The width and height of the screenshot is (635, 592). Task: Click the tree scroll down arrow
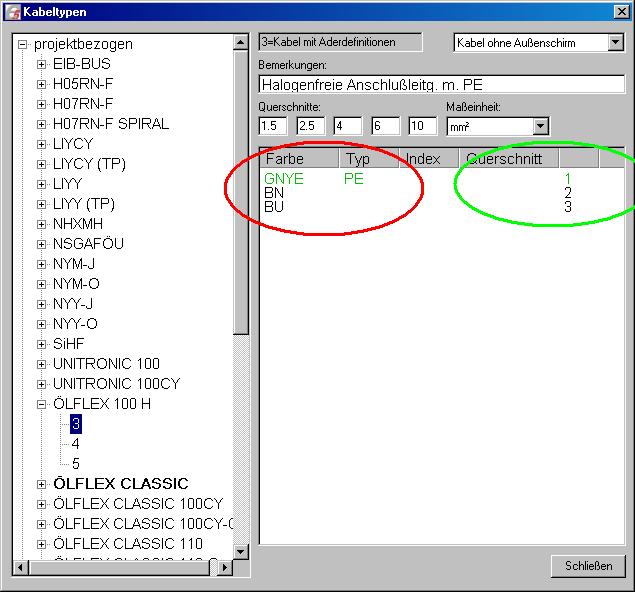tap(241, 552)
